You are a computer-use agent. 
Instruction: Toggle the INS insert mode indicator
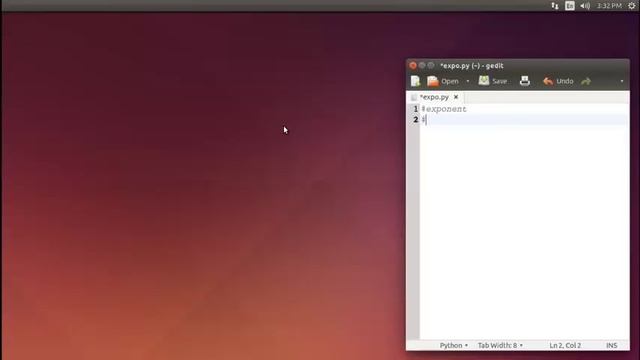(611, 345)
